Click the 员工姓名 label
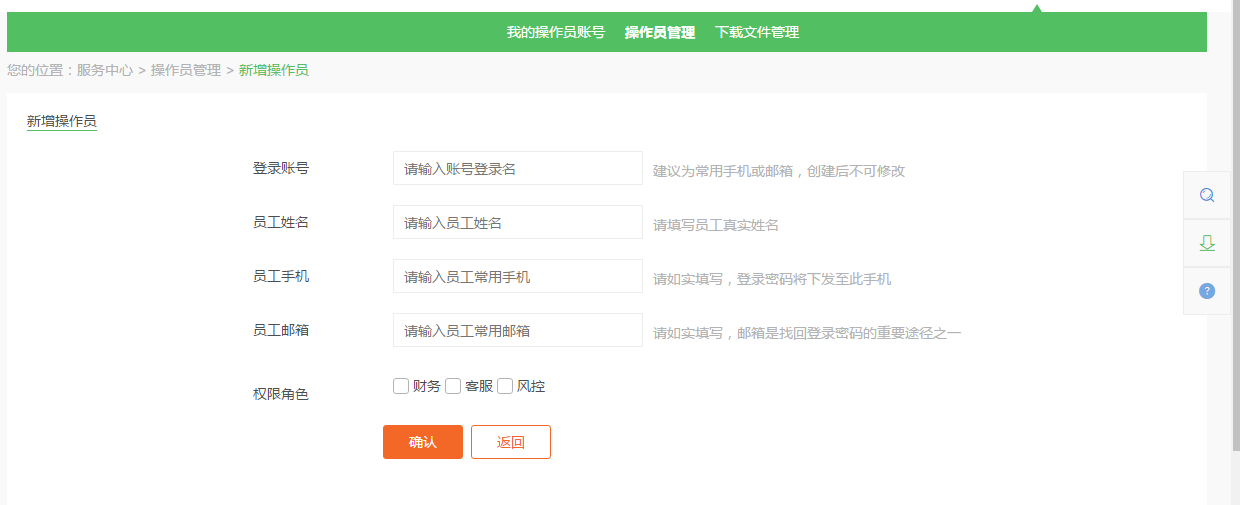This screenshot has height=505, width=1240. [281, 222]
